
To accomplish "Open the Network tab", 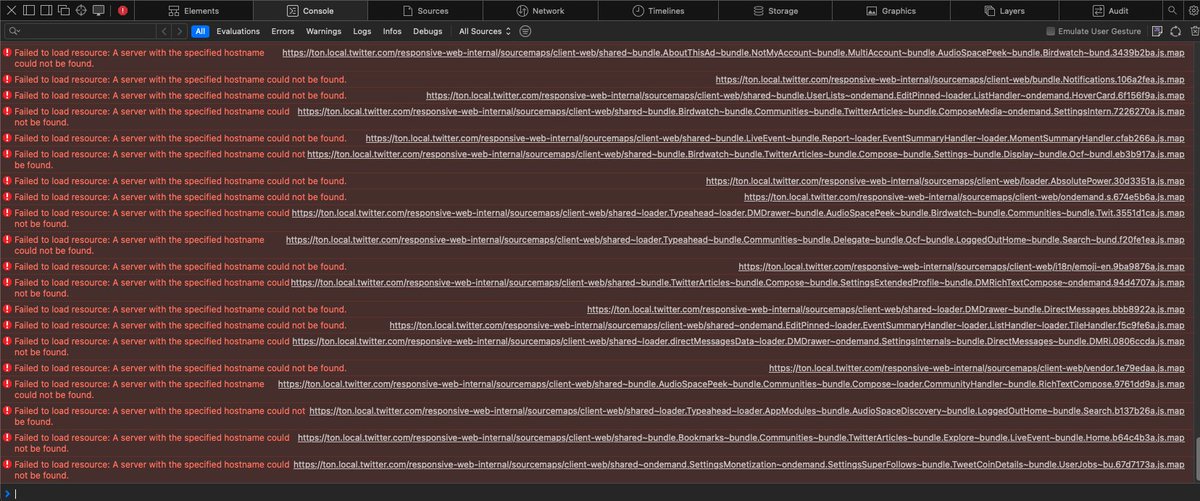I will [x=540, y=11].
